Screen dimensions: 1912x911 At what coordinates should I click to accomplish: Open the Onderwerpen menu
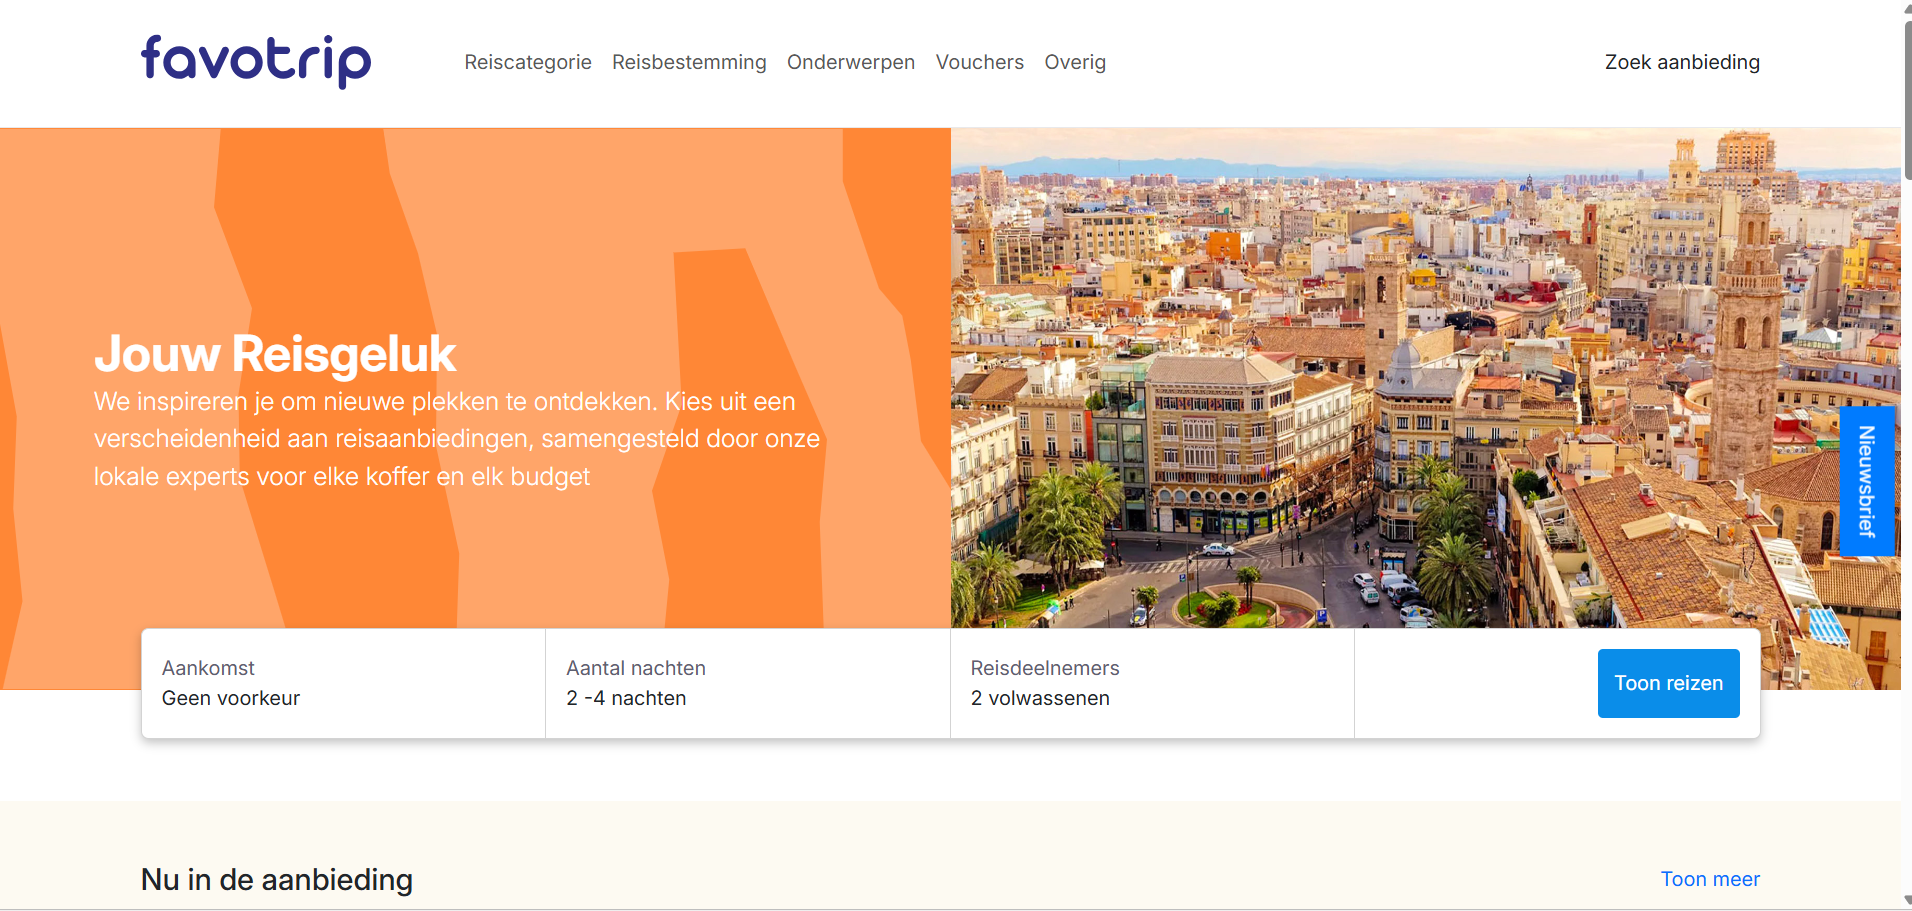850,62
